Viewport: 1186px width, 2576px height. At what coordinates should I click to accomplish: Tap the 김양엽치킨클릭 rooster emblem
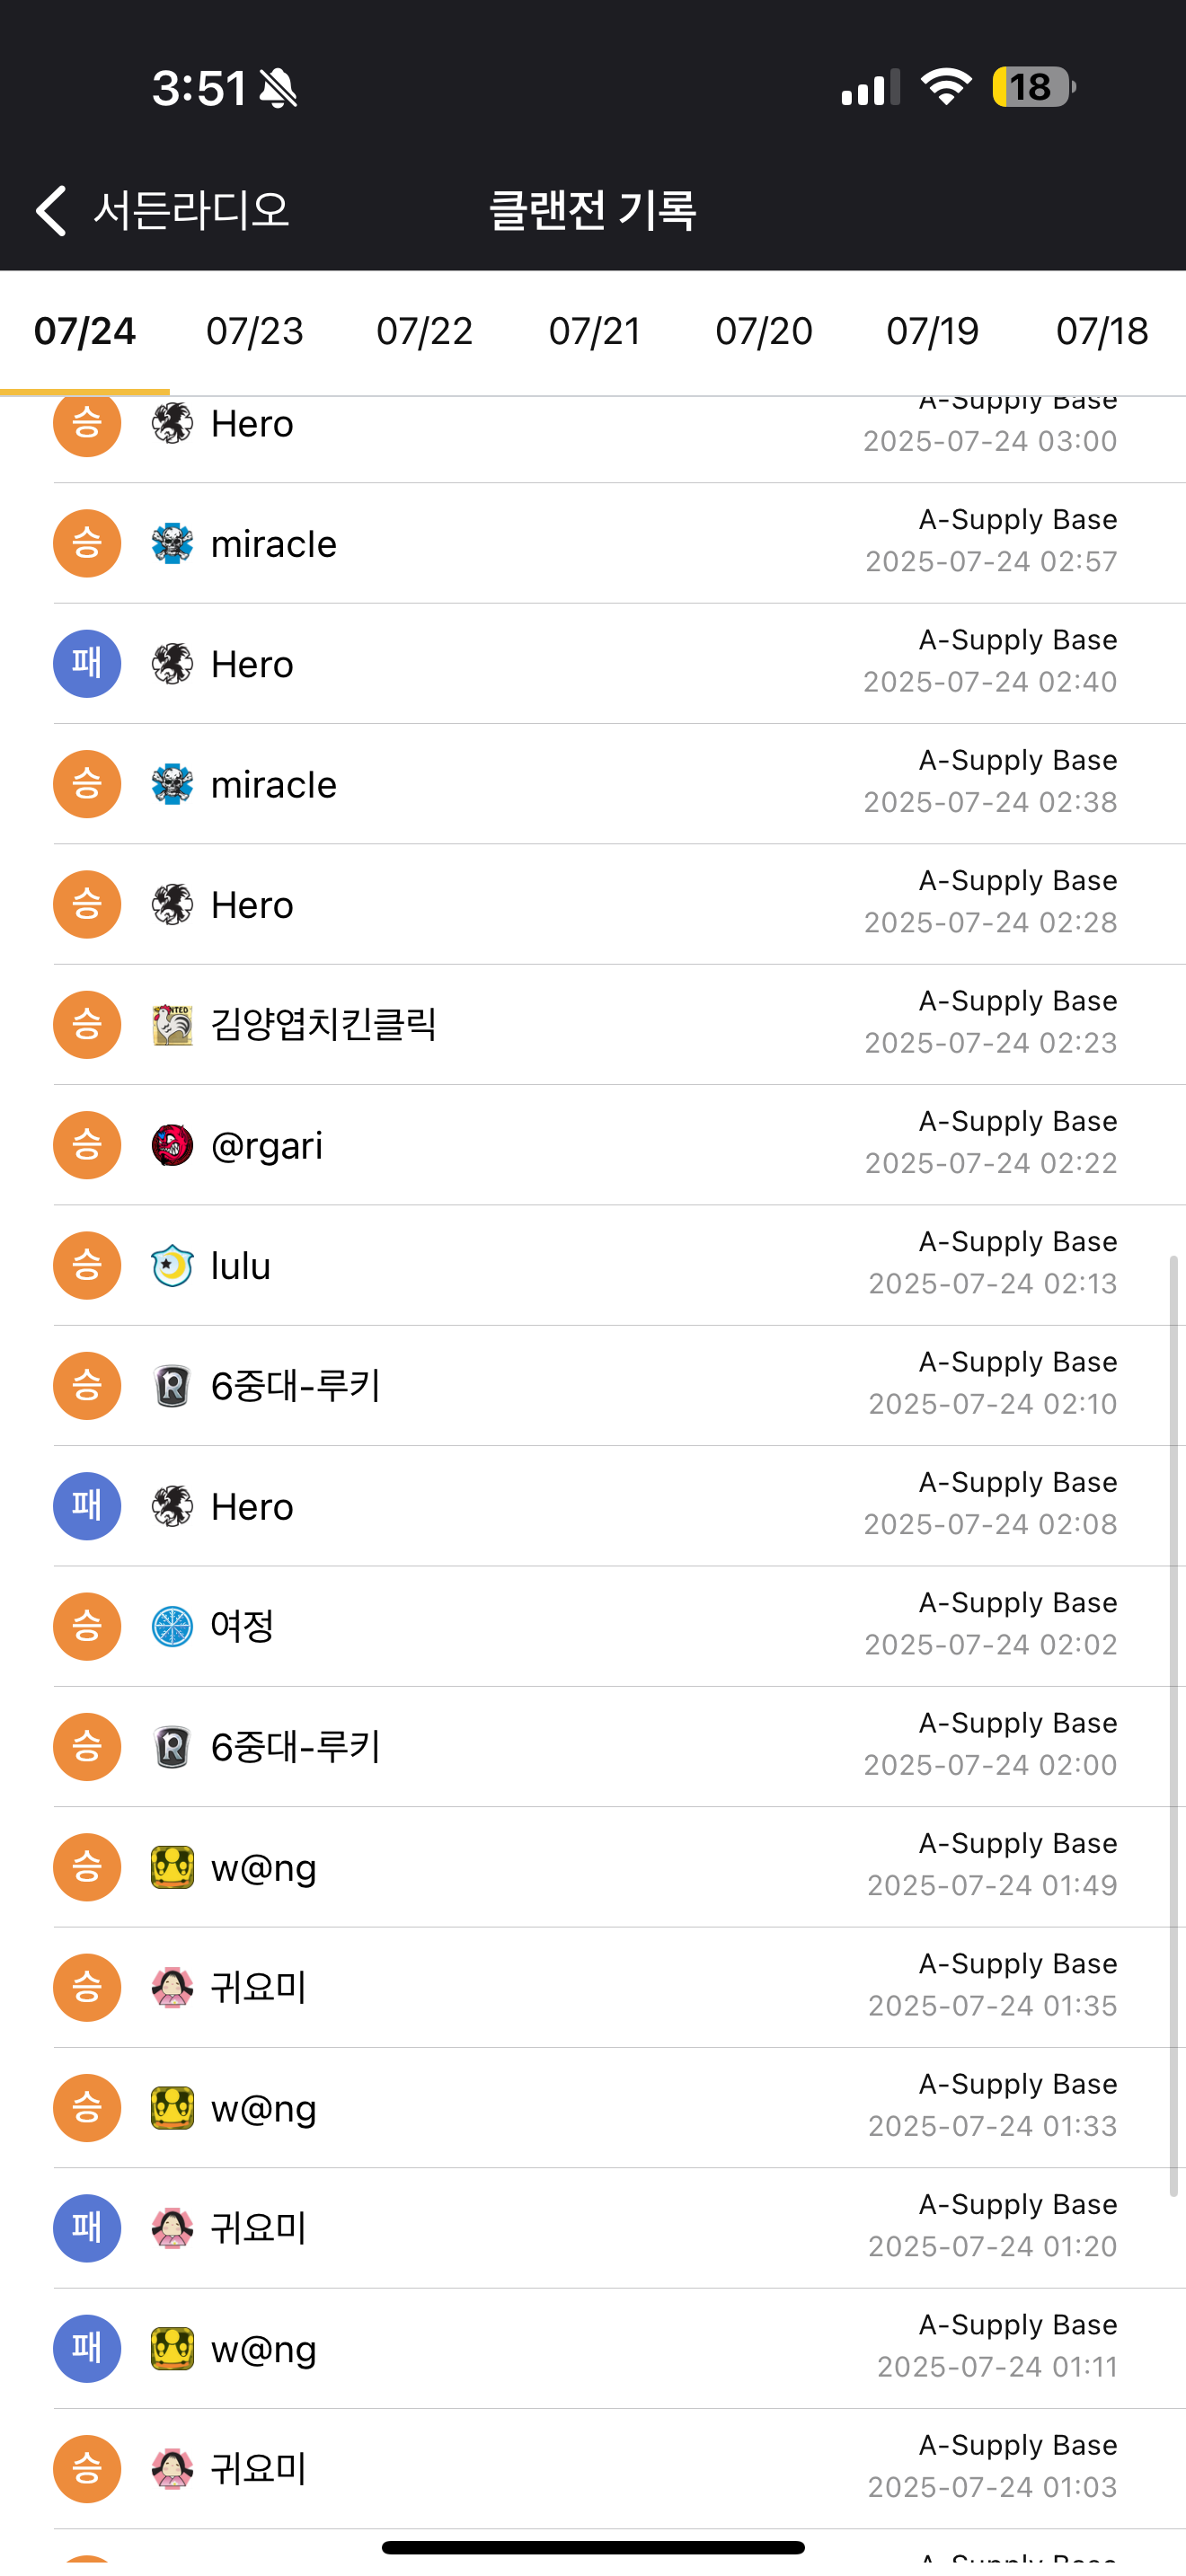[172, 1025]
